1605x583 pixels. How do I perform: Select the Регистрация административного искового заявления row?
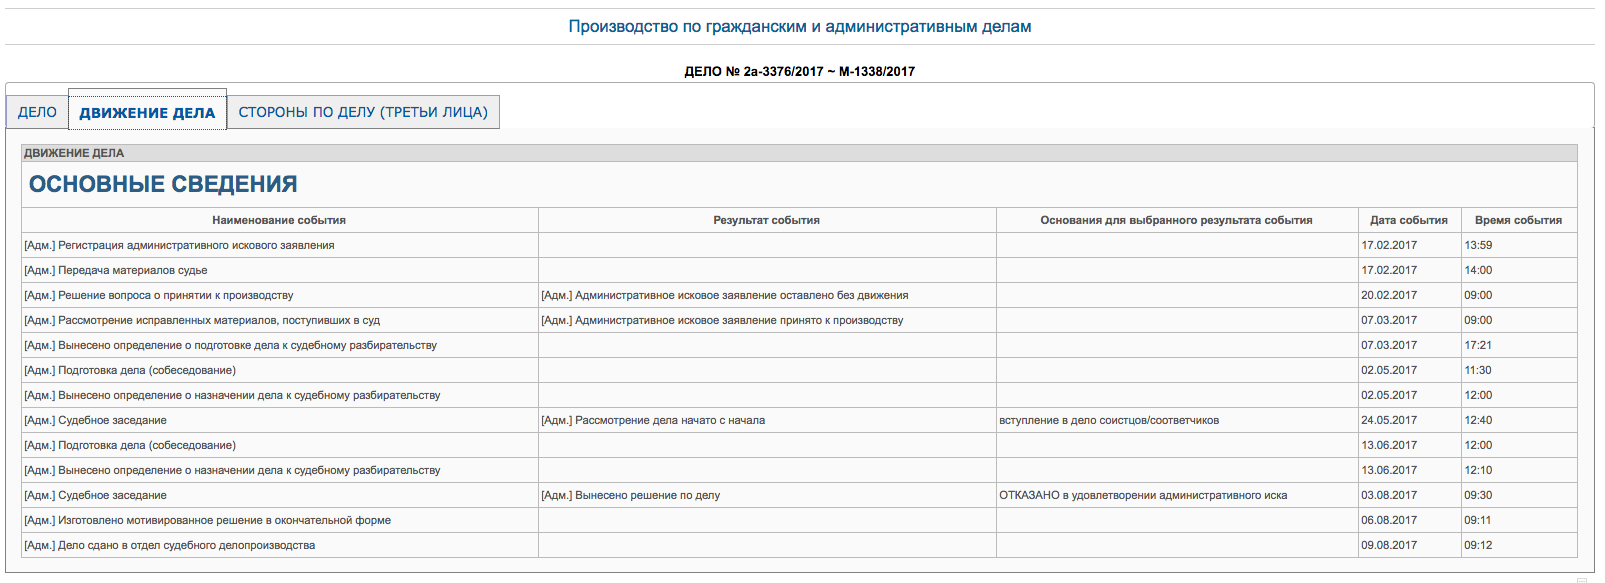pos(180,245)
